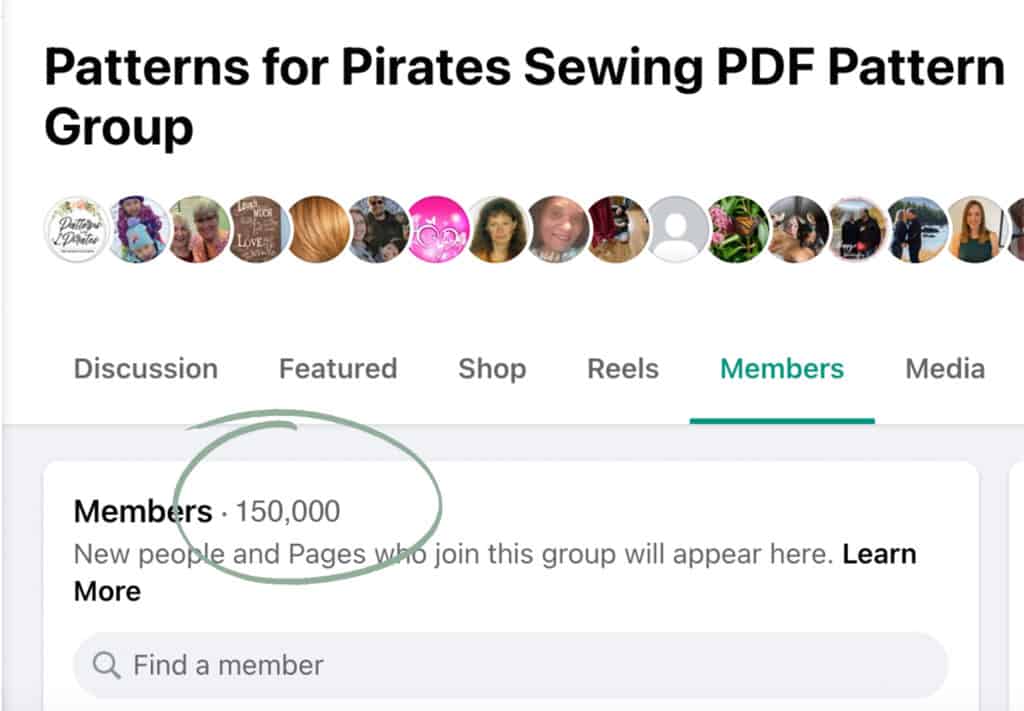Image resolution: width=1024 pixels, height=711 pixels.
Task: Open avatar of couple by the ocean
Action: [918, 229]
